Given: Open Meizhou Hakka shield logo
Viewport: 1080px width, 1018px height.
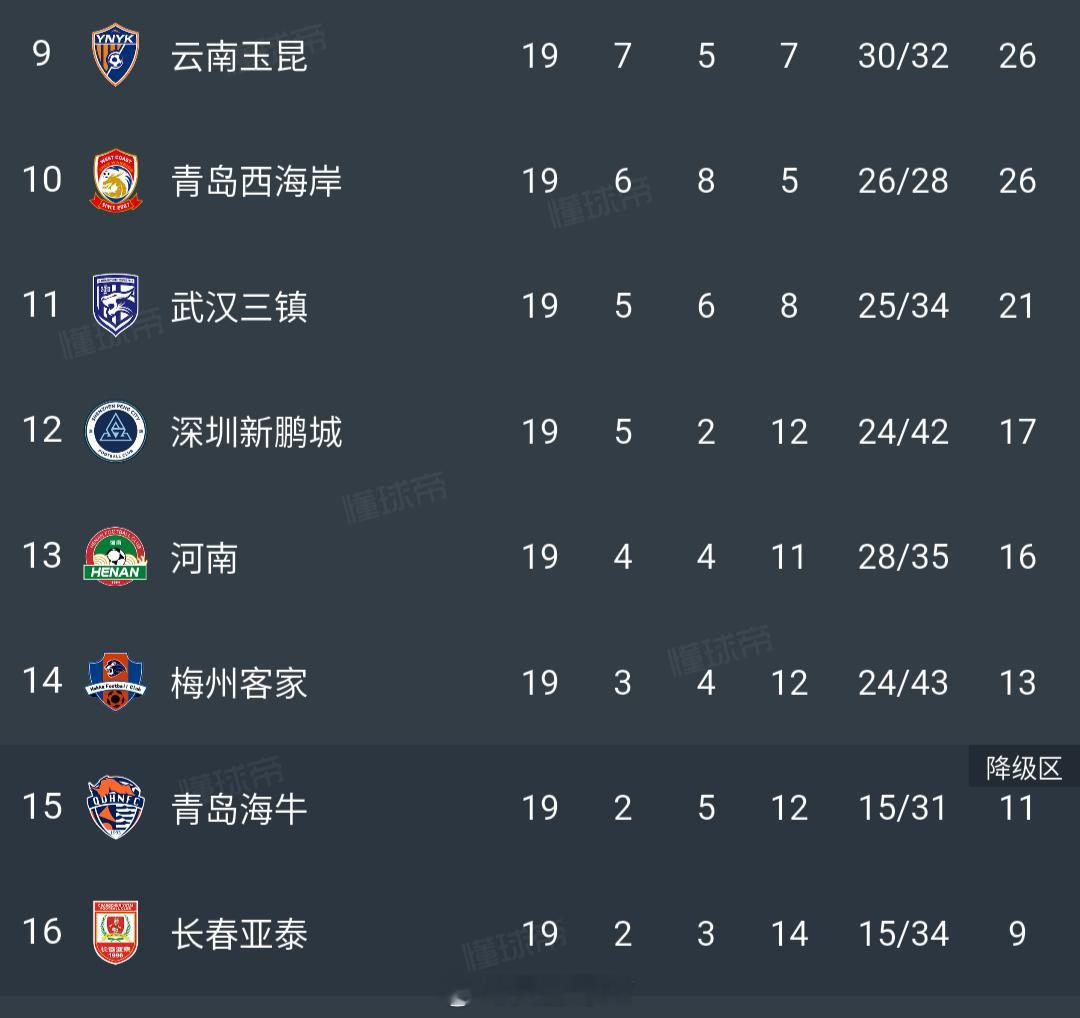Looking at the screenshot, I should 116,681.
